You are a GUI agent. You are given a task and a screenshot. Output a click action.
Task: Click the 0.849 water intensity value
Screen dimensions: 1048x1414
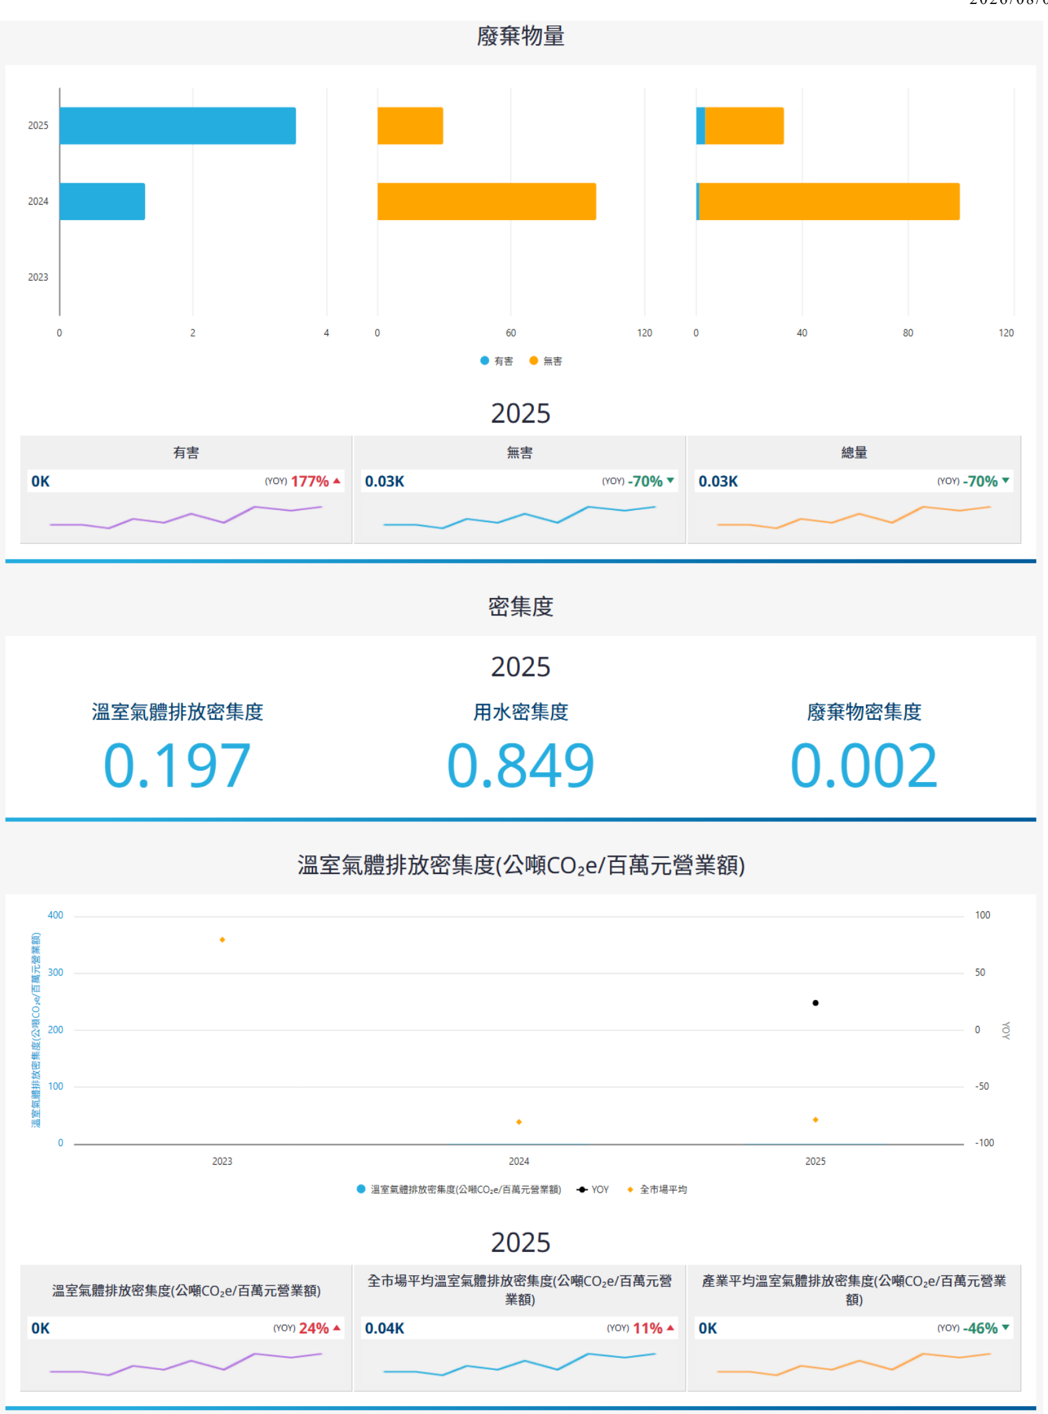tap(521, 766)
